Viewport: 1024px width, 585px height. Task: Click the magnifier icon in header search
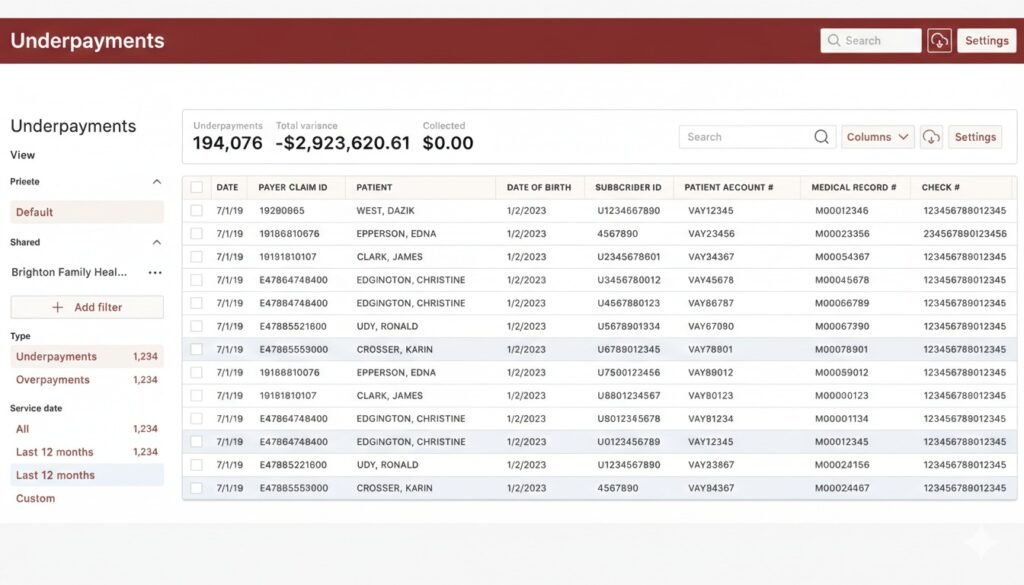(834, 41)
